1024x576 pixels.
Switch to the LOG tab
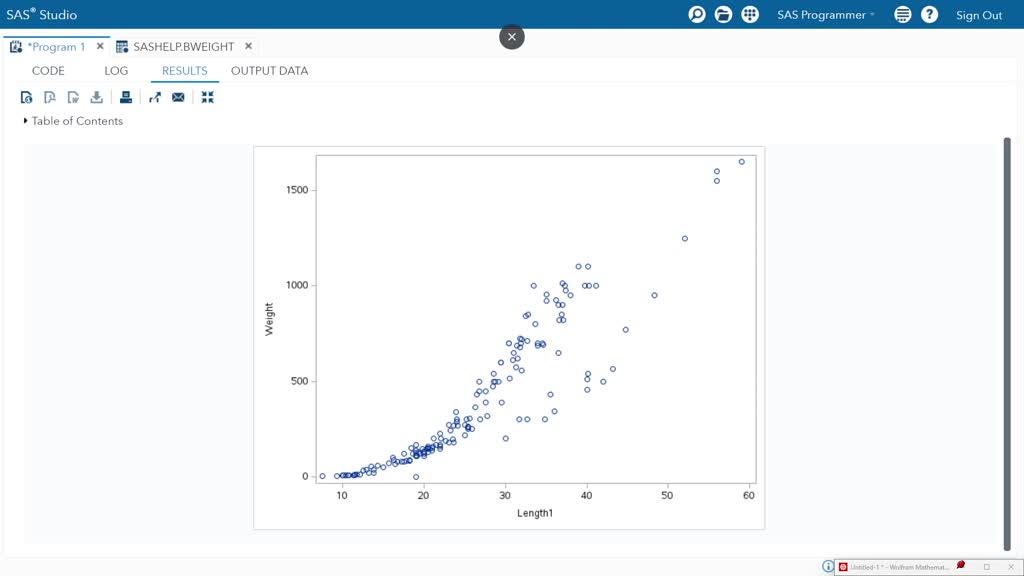pyautogui.click(x=115, y=70)
